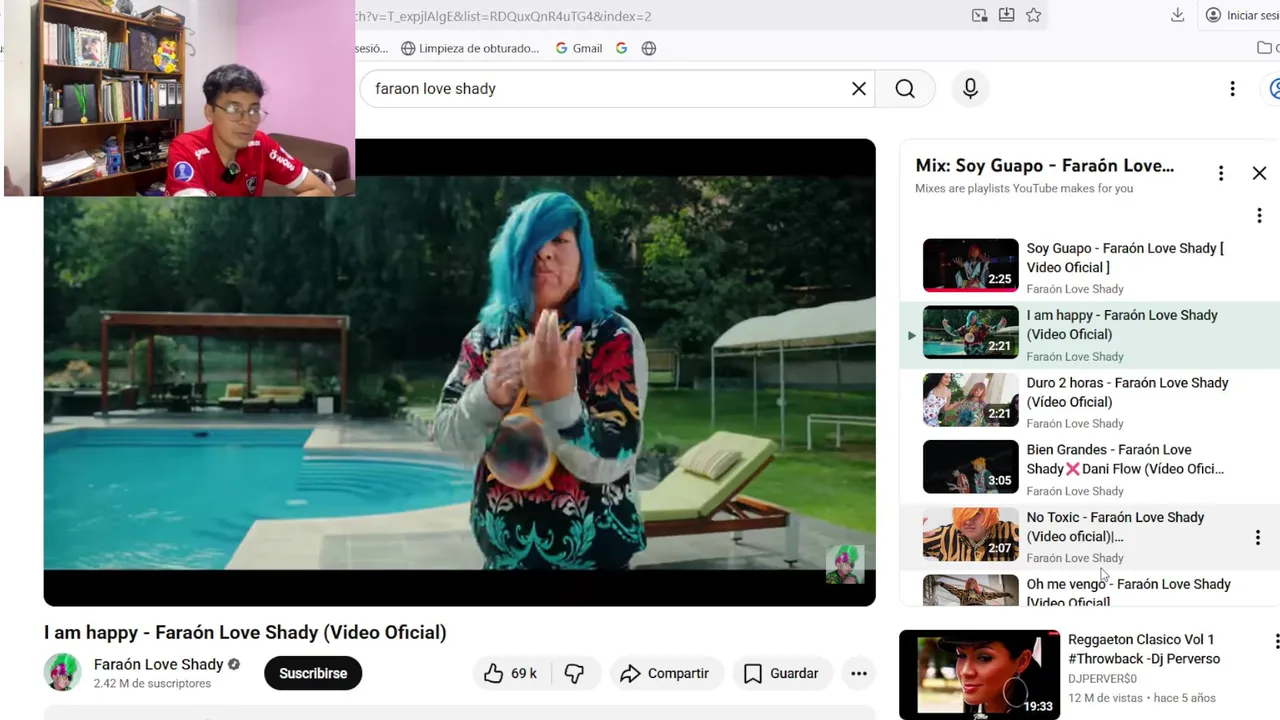Click the Suscribirse button

313,673
